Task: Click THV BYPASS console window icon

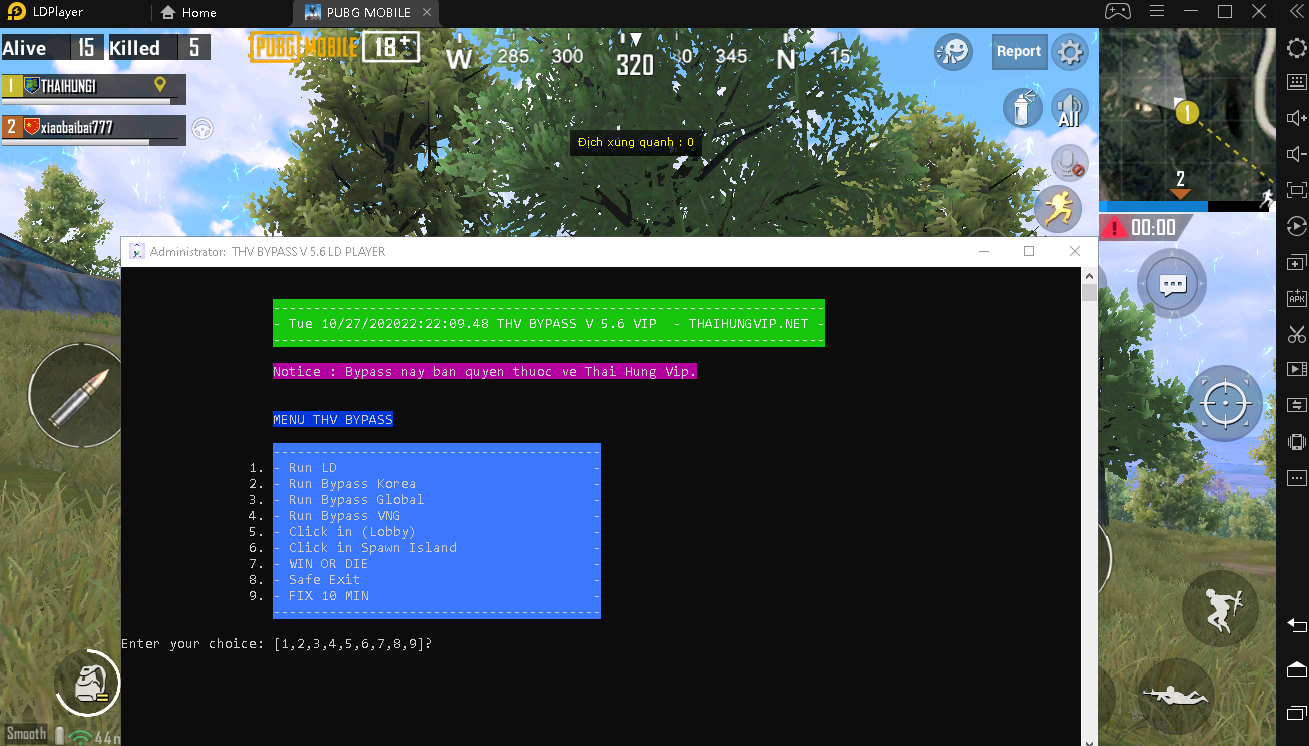Action: pos(137,251)
